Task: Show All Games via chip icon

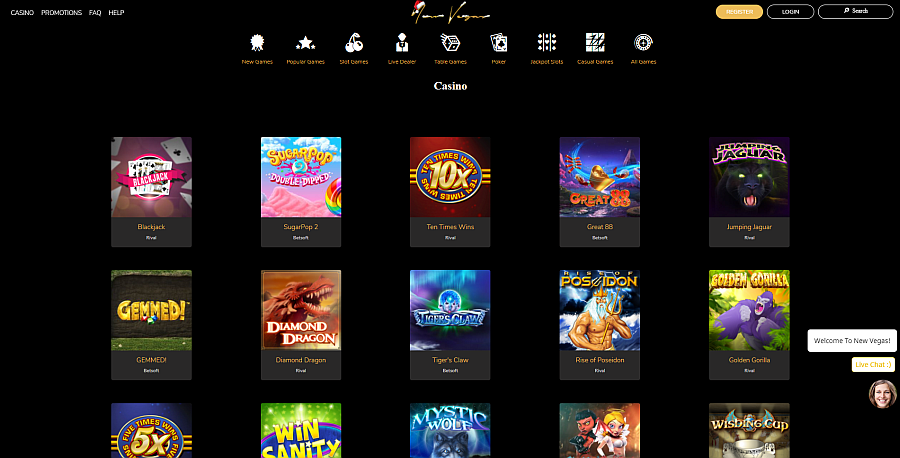Action: click(643, 42)
